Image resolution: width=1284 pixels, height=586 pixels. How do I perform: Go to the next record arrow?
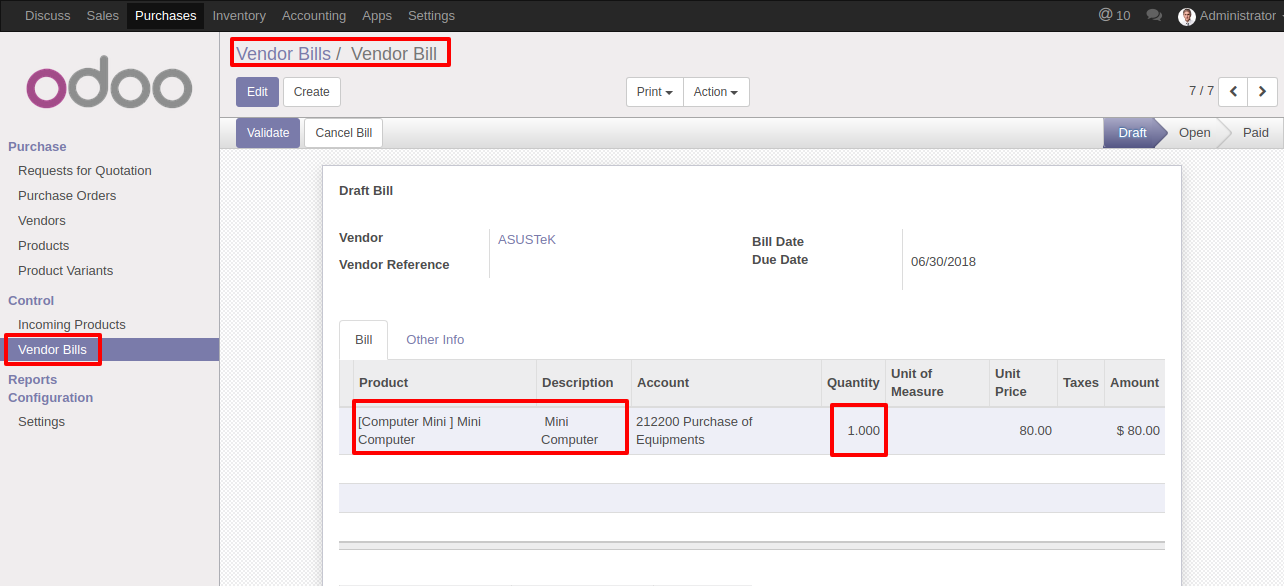pos(1263,92)
